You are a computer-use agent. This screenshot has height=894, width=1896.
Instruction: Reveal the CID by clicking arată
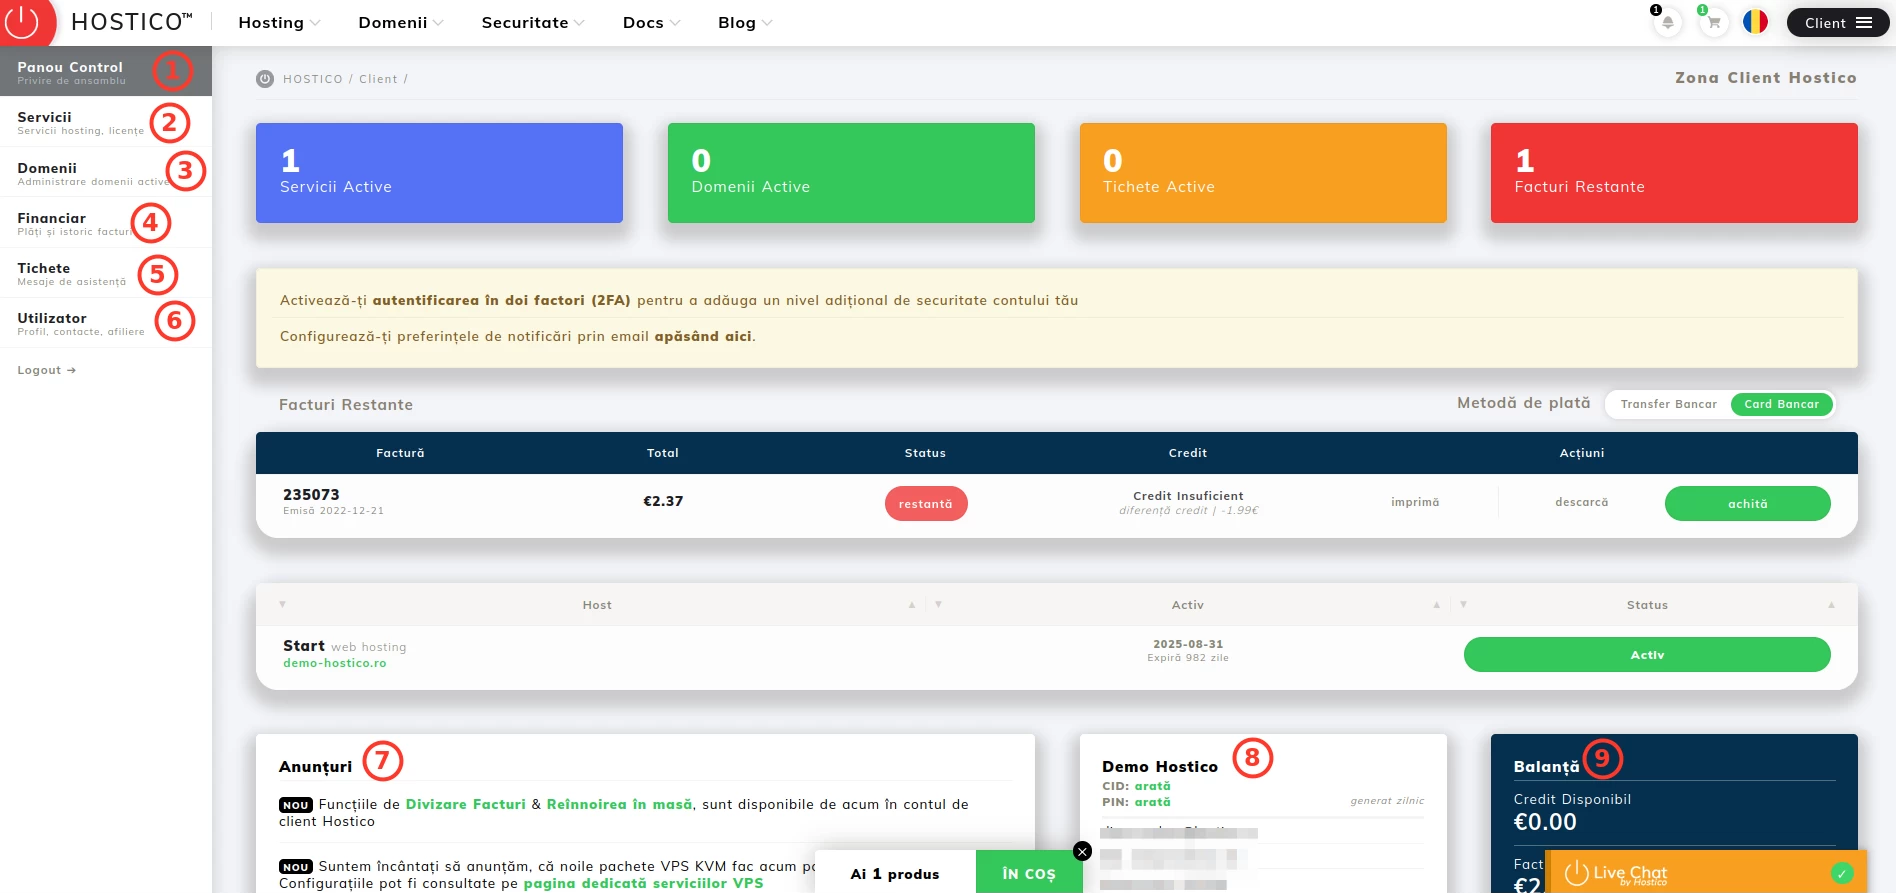[x=1152, y=786]
